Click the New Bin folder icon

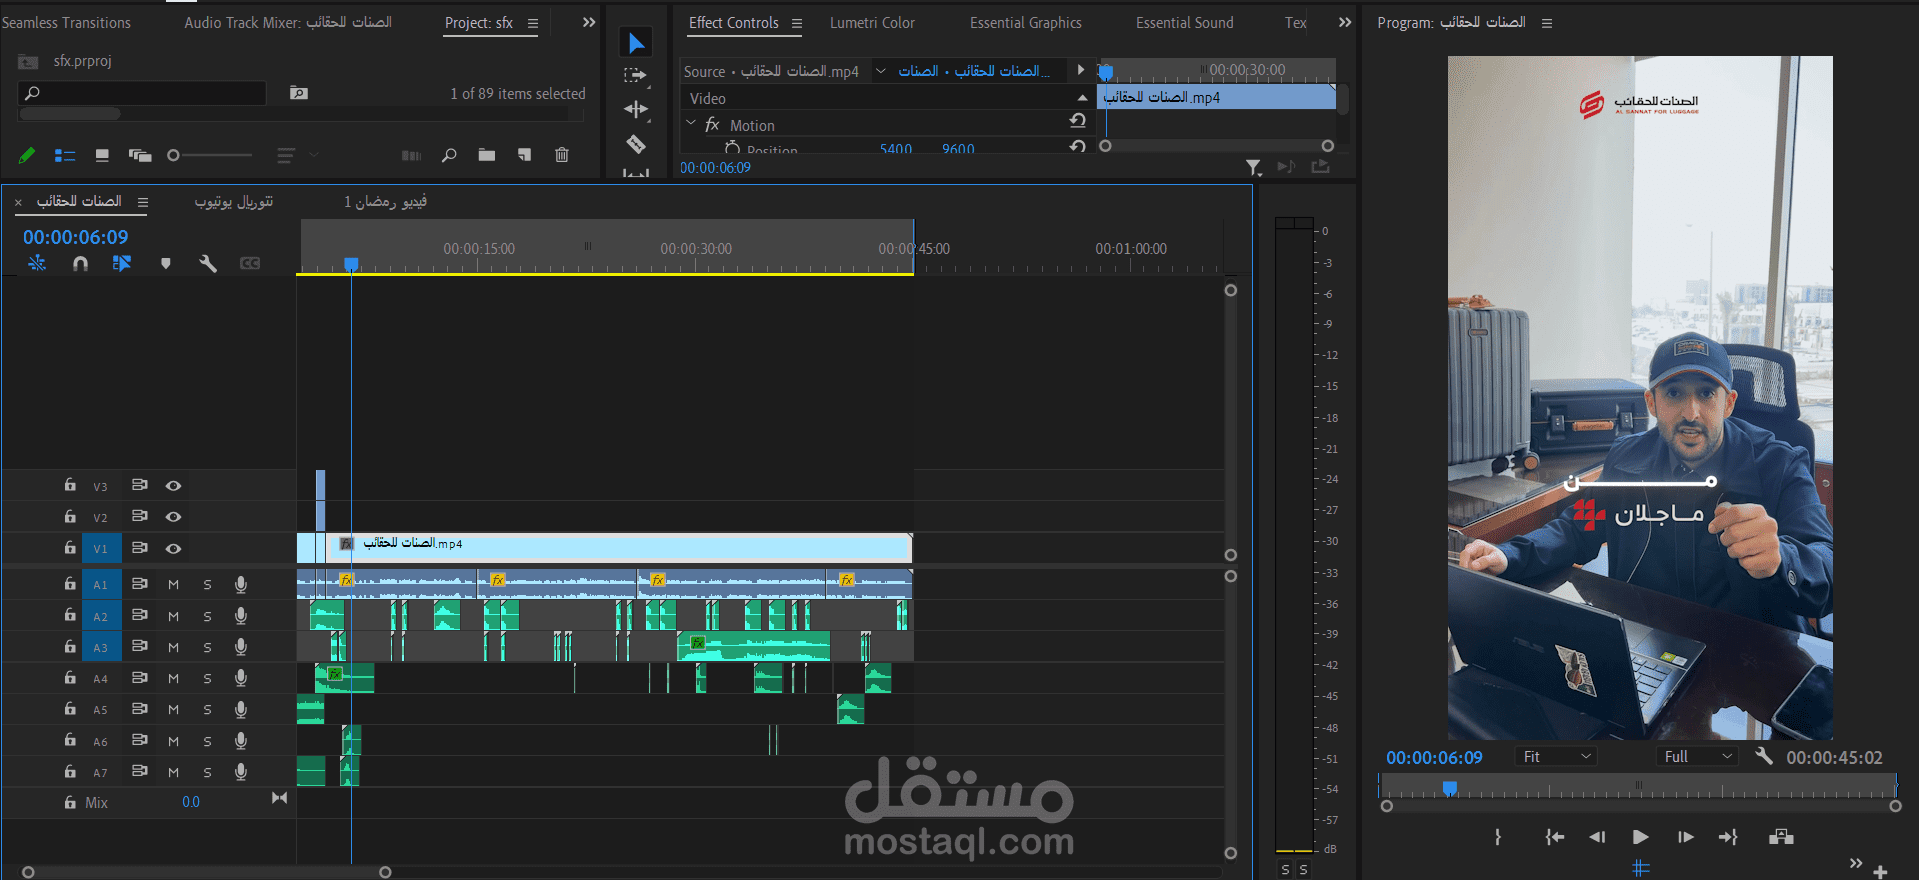pos(487,155)
